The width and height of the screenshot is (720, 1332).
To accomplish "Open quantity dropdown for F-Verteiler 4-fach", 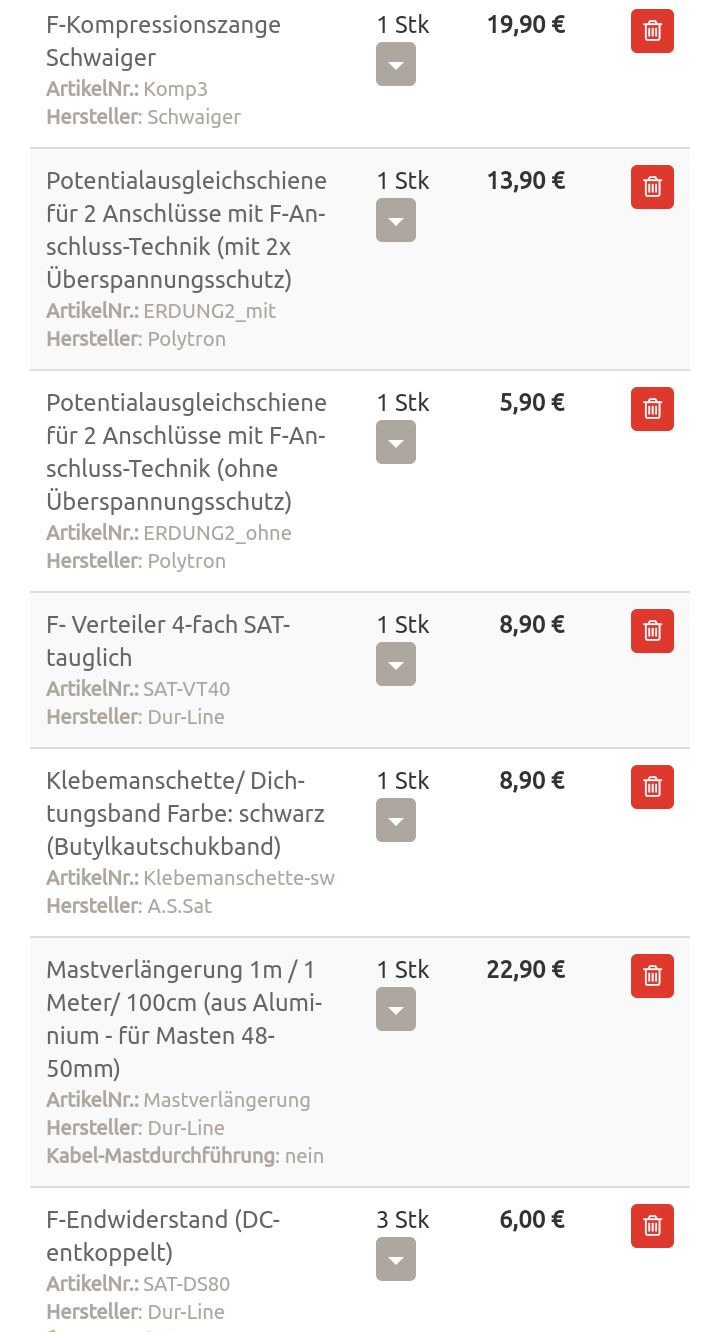I will coord(396,665).
